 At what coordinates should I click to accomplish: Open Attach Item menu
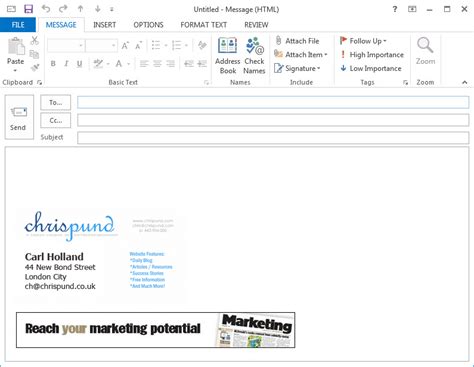[301, 54]
